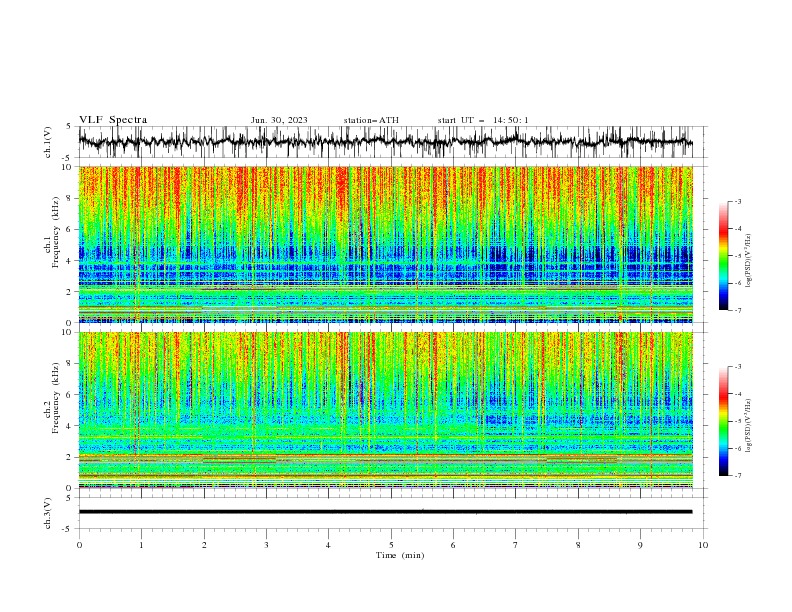Click the "-7" tick on ch.2 colorbar

pyautogui.click(x=738, y=475)
